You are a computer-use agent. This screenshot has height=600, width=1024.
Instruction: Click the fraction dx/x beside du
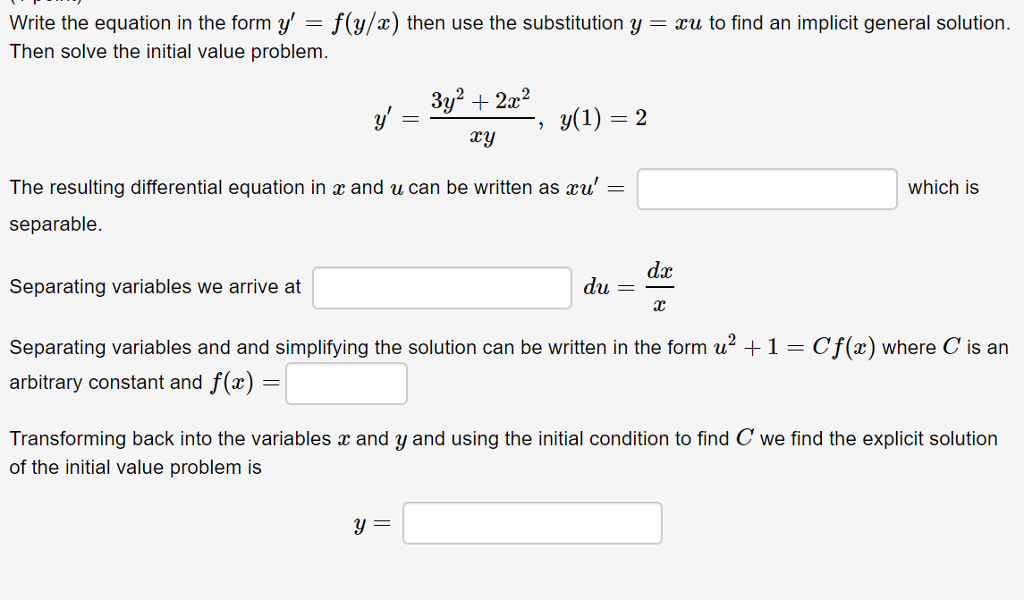click(x=663, y=285)
